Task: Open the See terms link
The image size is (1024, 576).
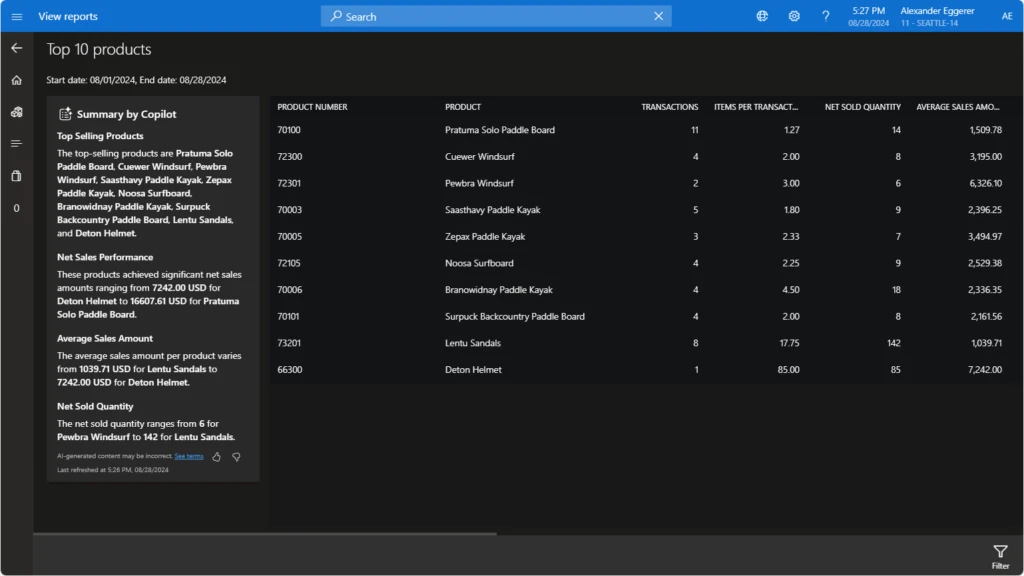Action: 188,456
